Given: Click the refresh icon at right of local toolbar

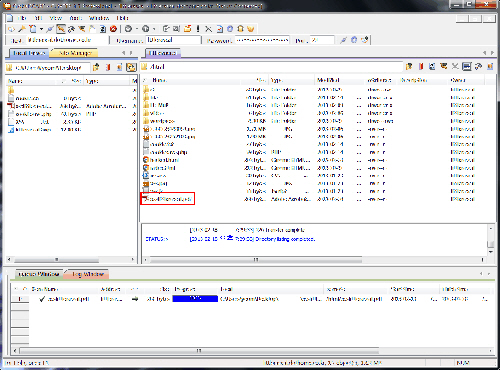Looking at the screenshot, I should click(x=131, y=67).
